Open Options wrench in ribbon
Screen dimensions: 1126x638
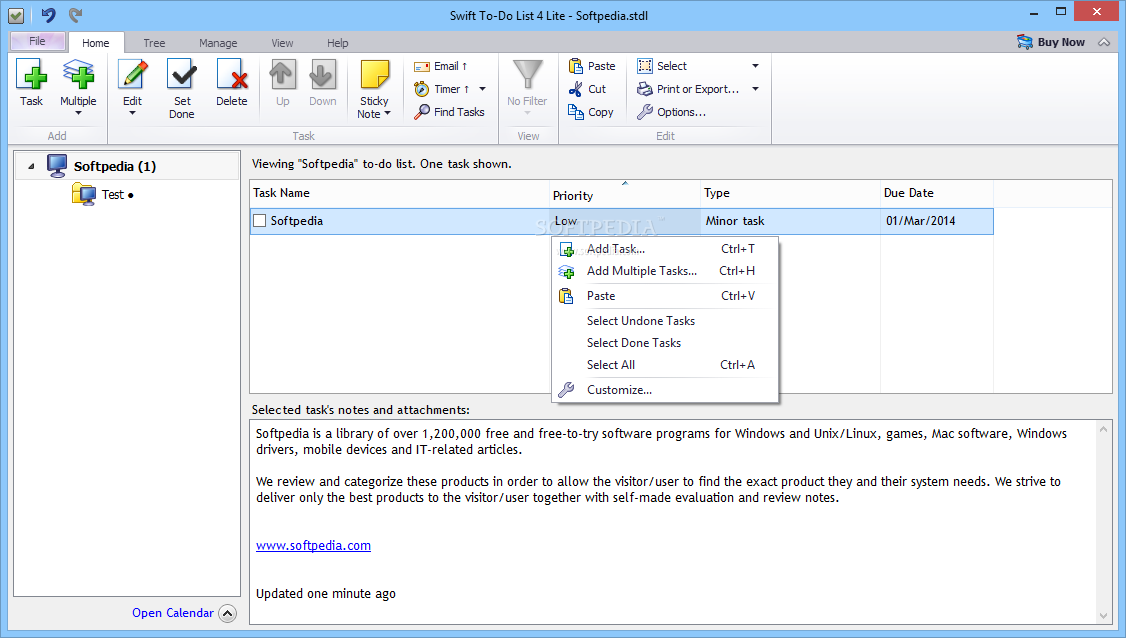click(x=671, y=112)
